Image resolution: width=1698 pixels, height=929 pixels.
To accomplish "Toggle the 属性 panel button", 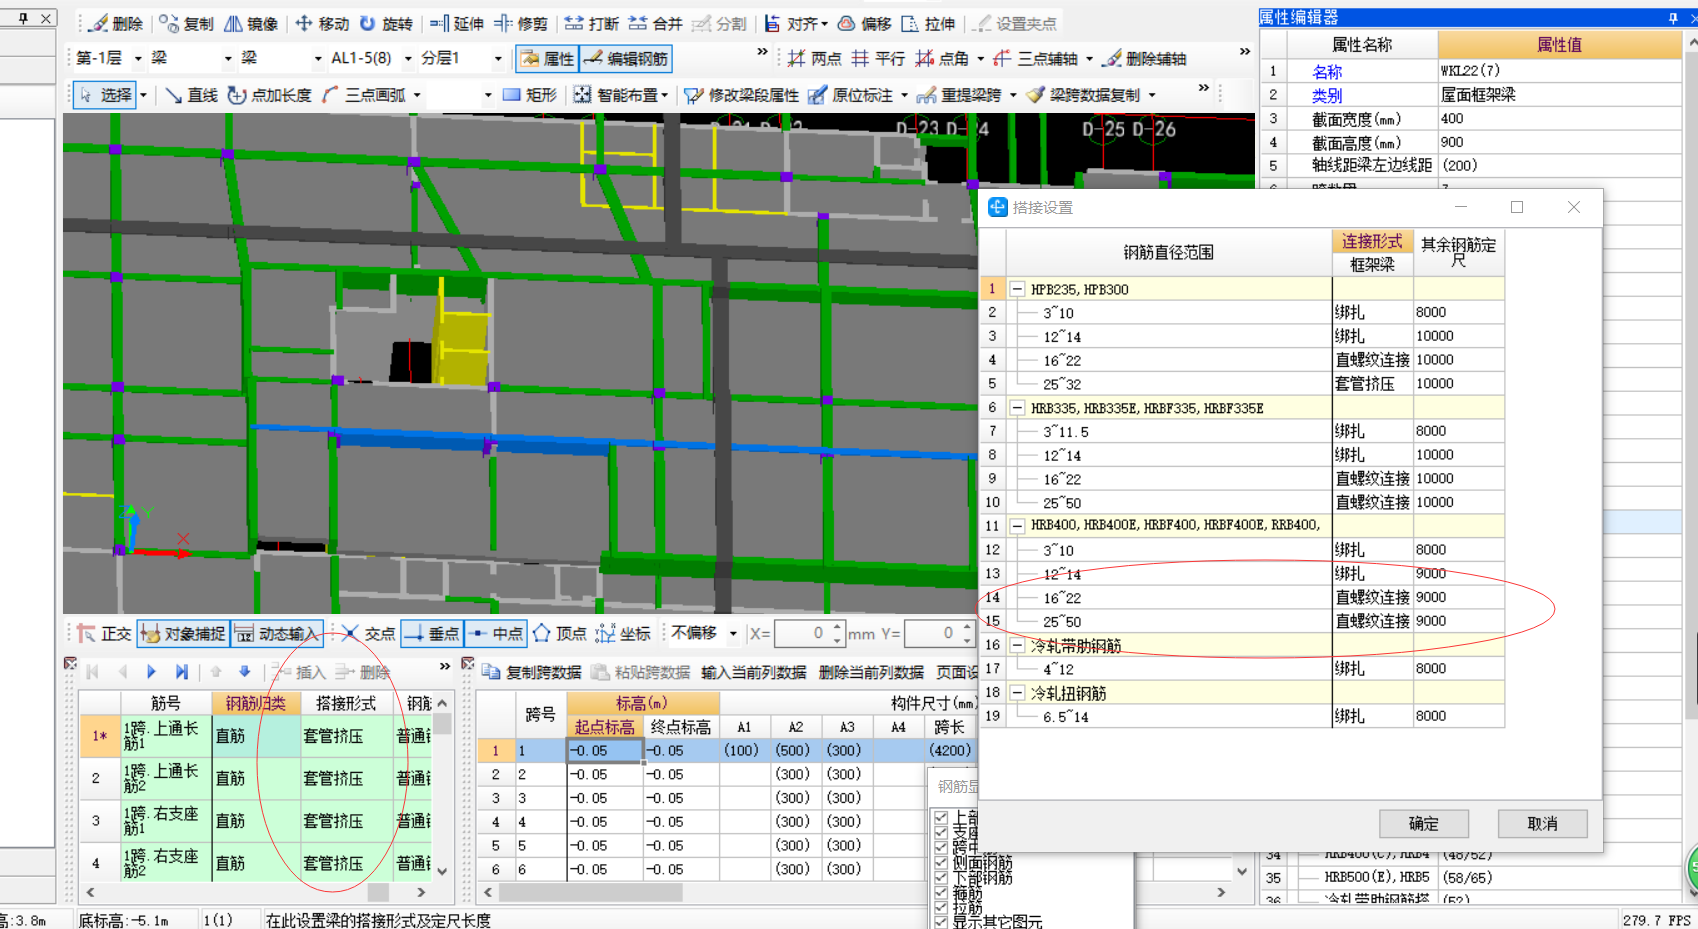I will click(x=547, y=59).
